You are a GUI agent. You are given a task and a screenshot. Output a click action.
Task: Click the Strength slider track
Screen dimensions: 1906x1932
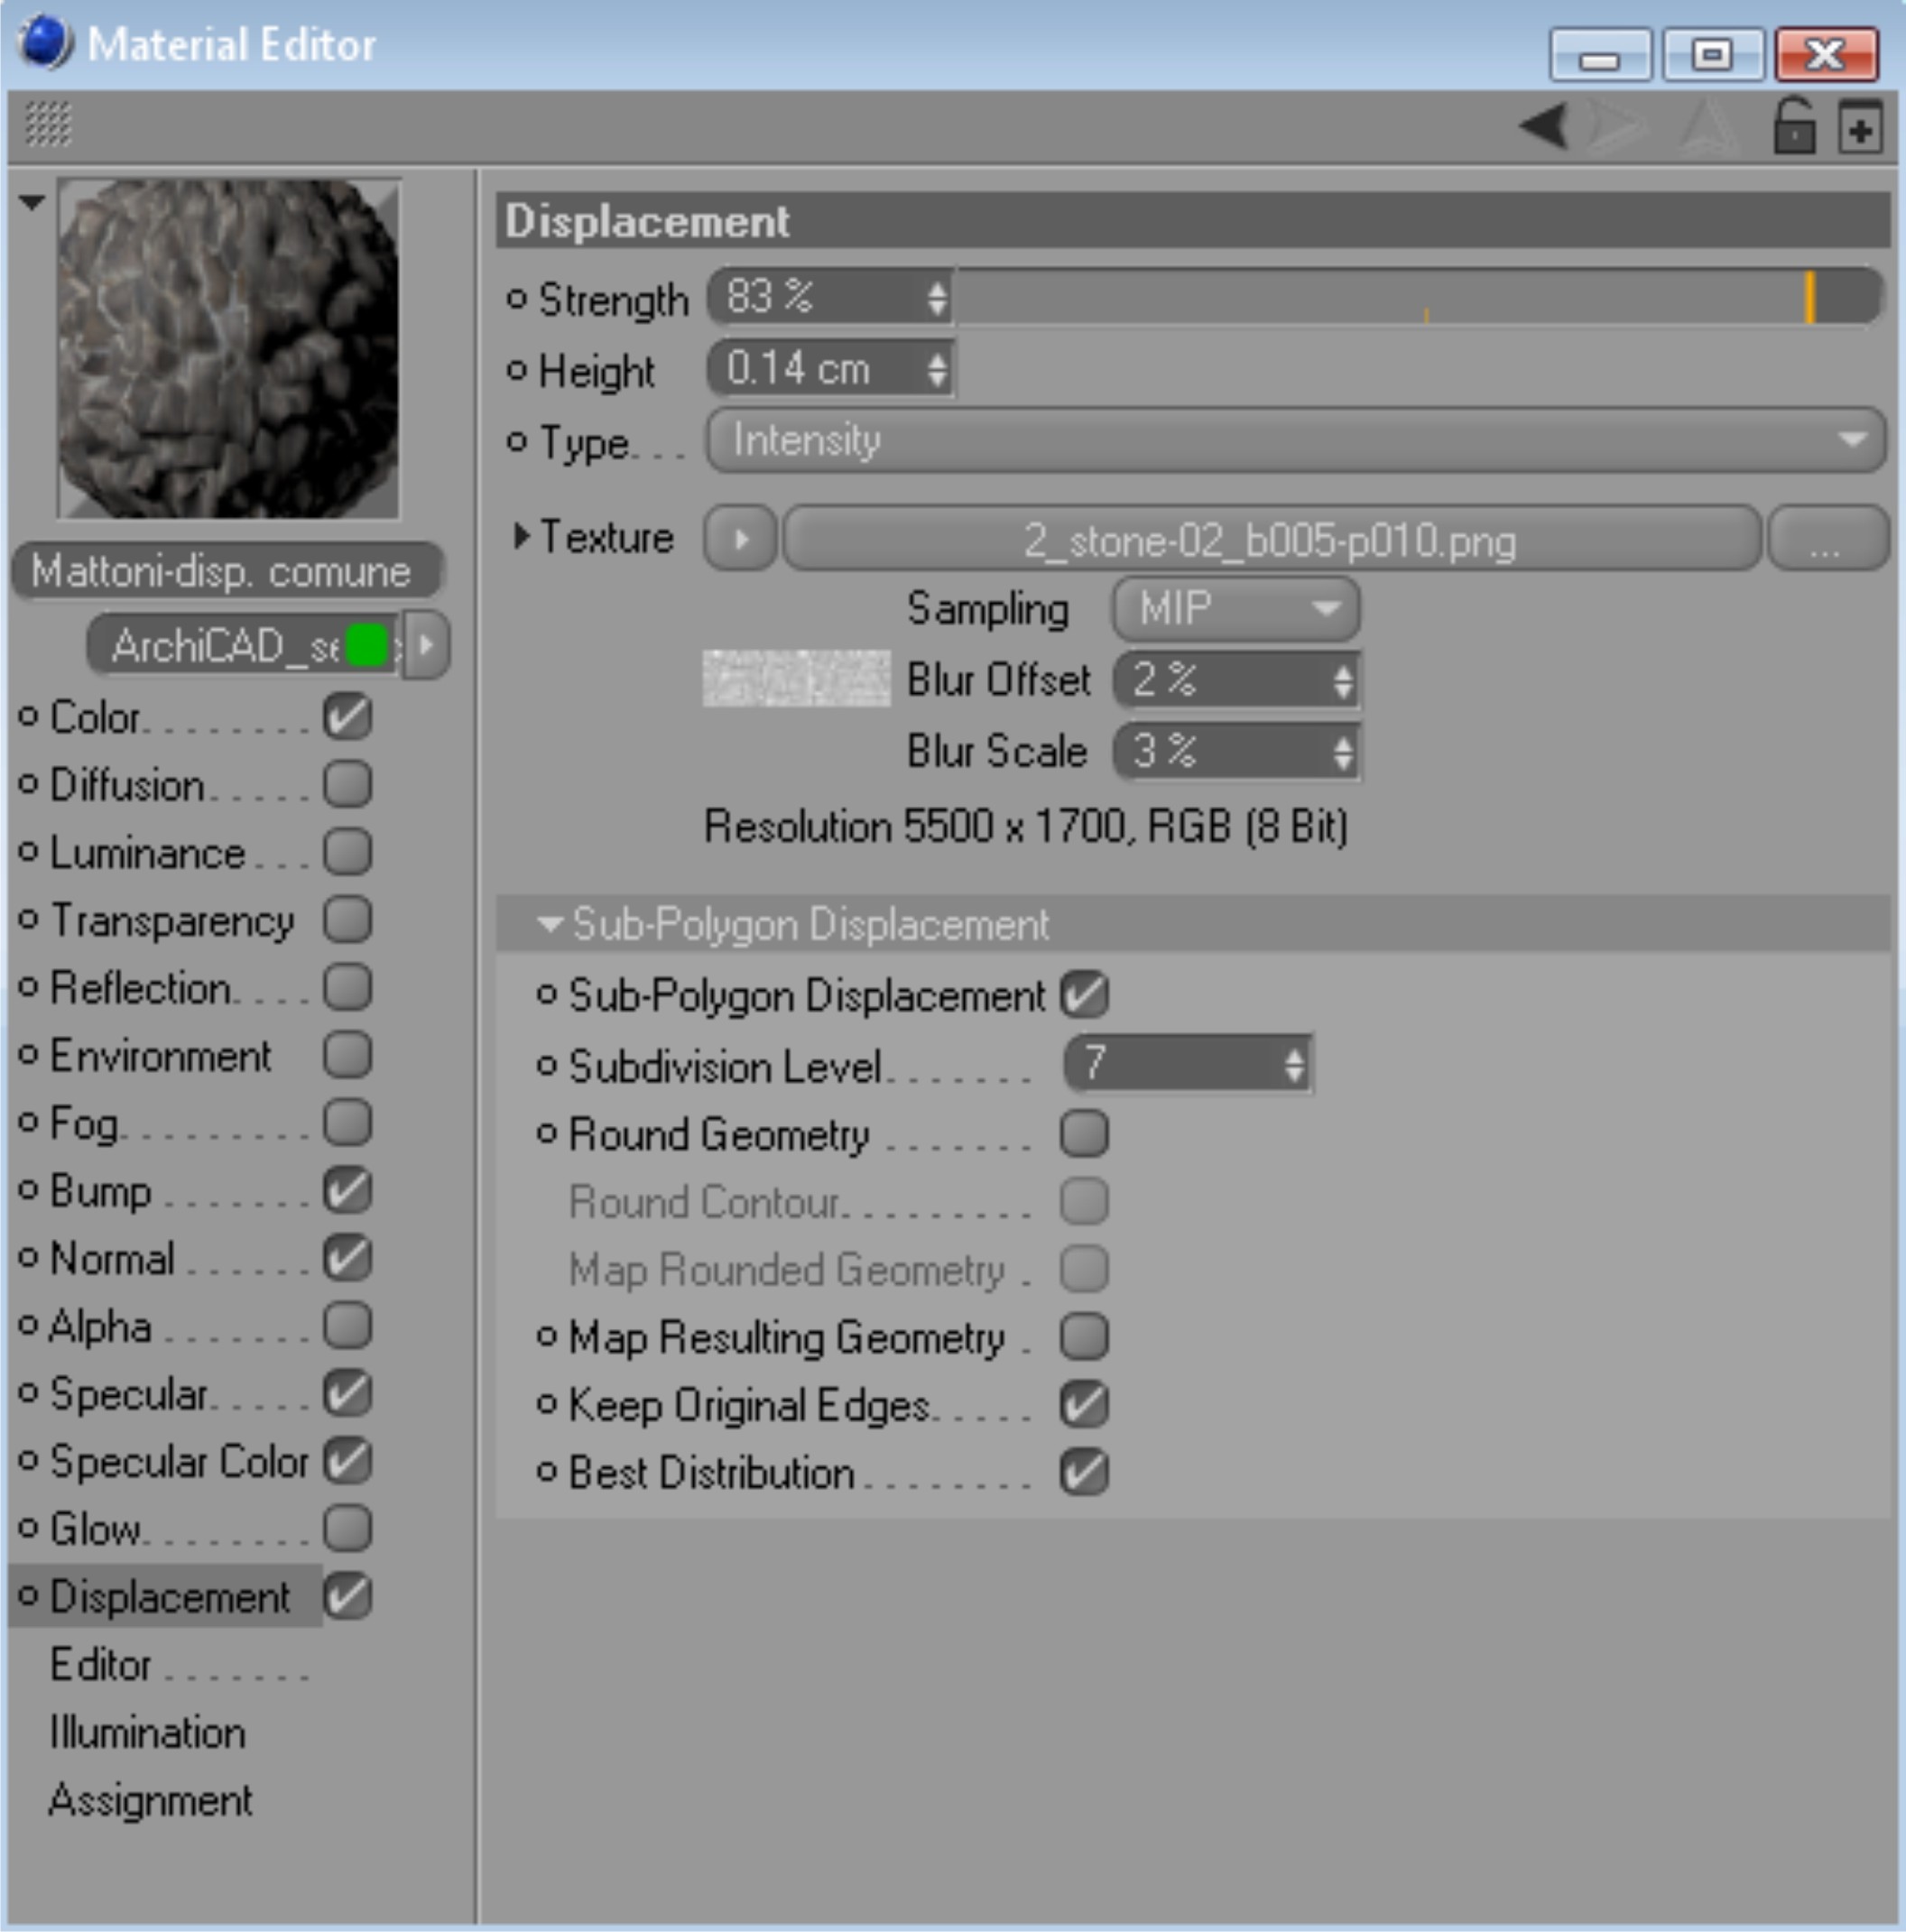[1400, 297]
